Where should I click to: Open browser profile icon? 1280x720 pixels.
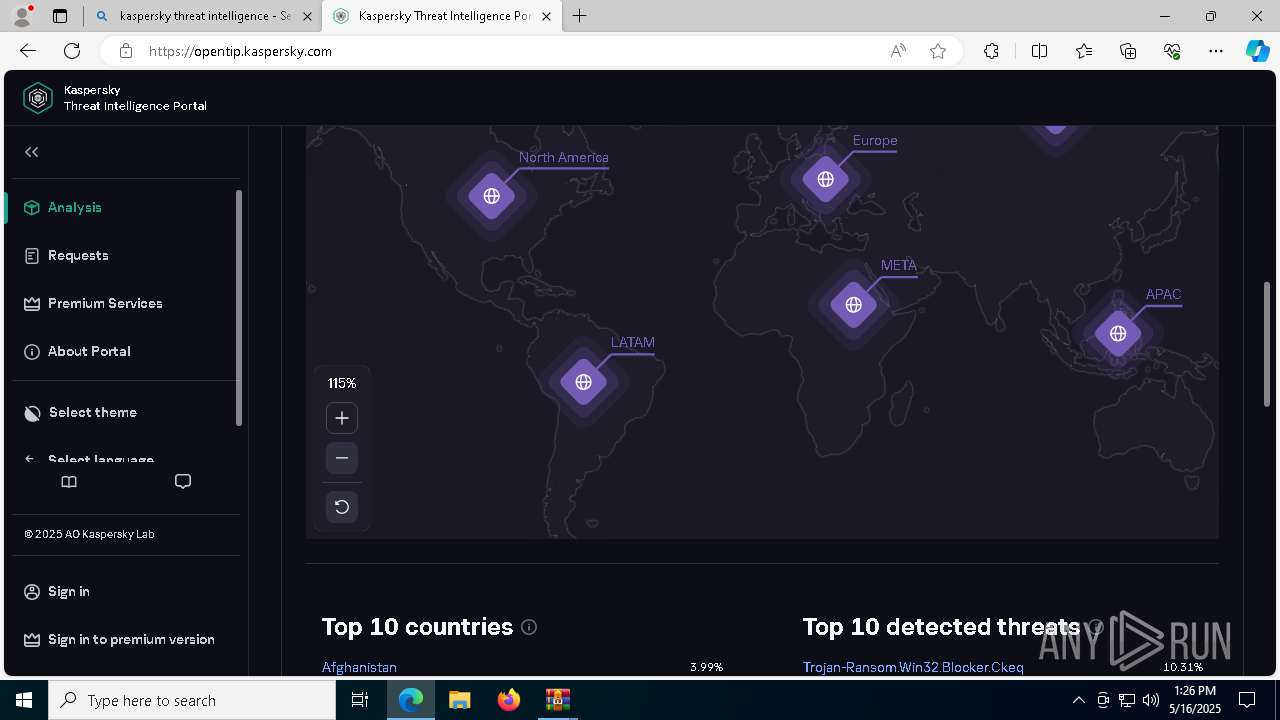pos(22,16)
